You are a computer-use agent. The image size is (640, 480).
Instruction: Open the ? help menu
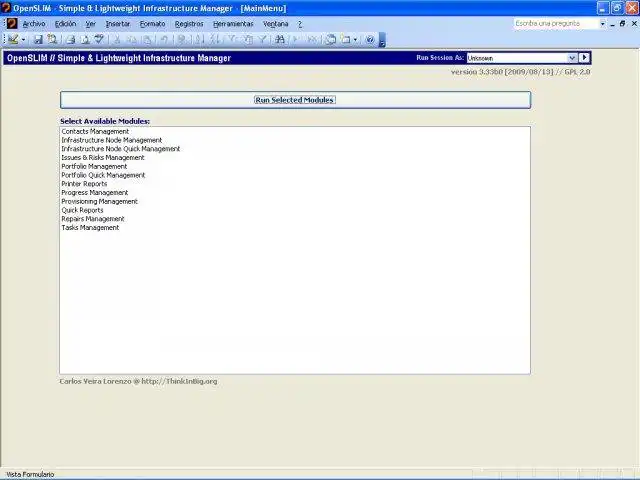(x=300, y=24)
